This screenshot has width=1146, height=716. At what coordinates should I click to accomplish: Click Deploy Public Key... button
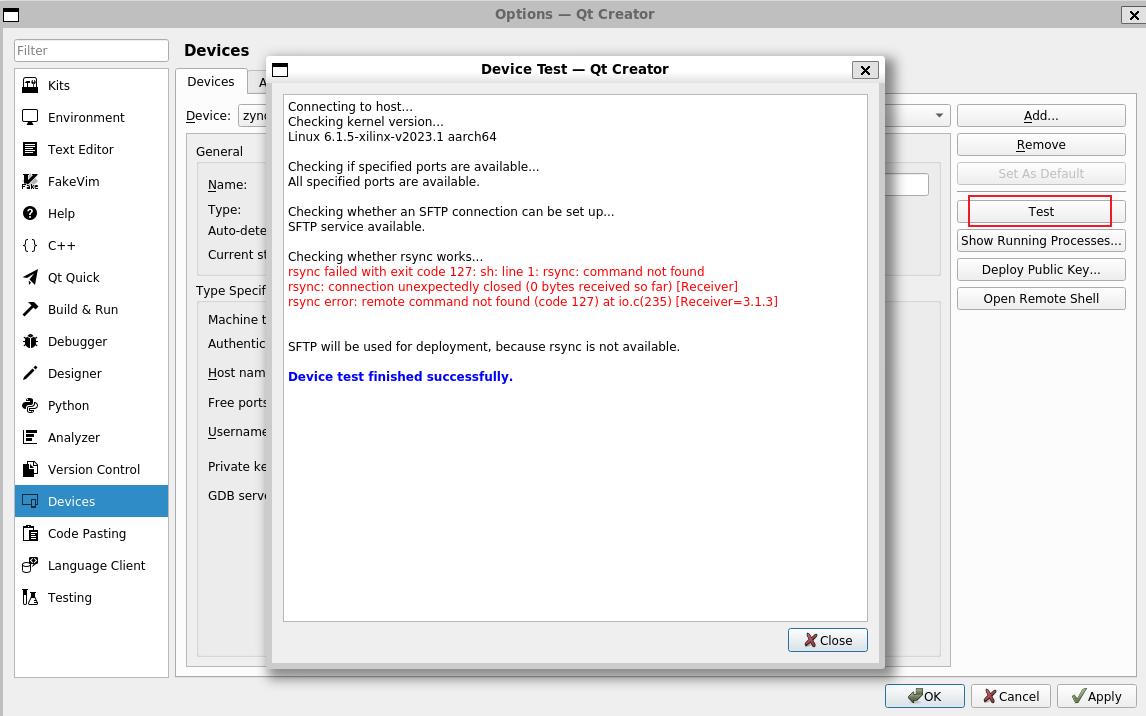coord(1041,270)
